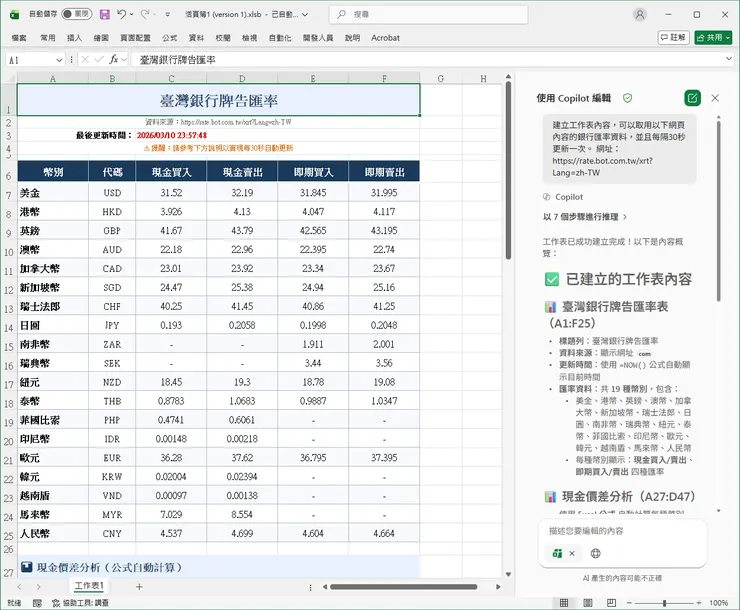Click the cancel X icon in formula bar
740x610 pixels.
[x=85, y=59]
